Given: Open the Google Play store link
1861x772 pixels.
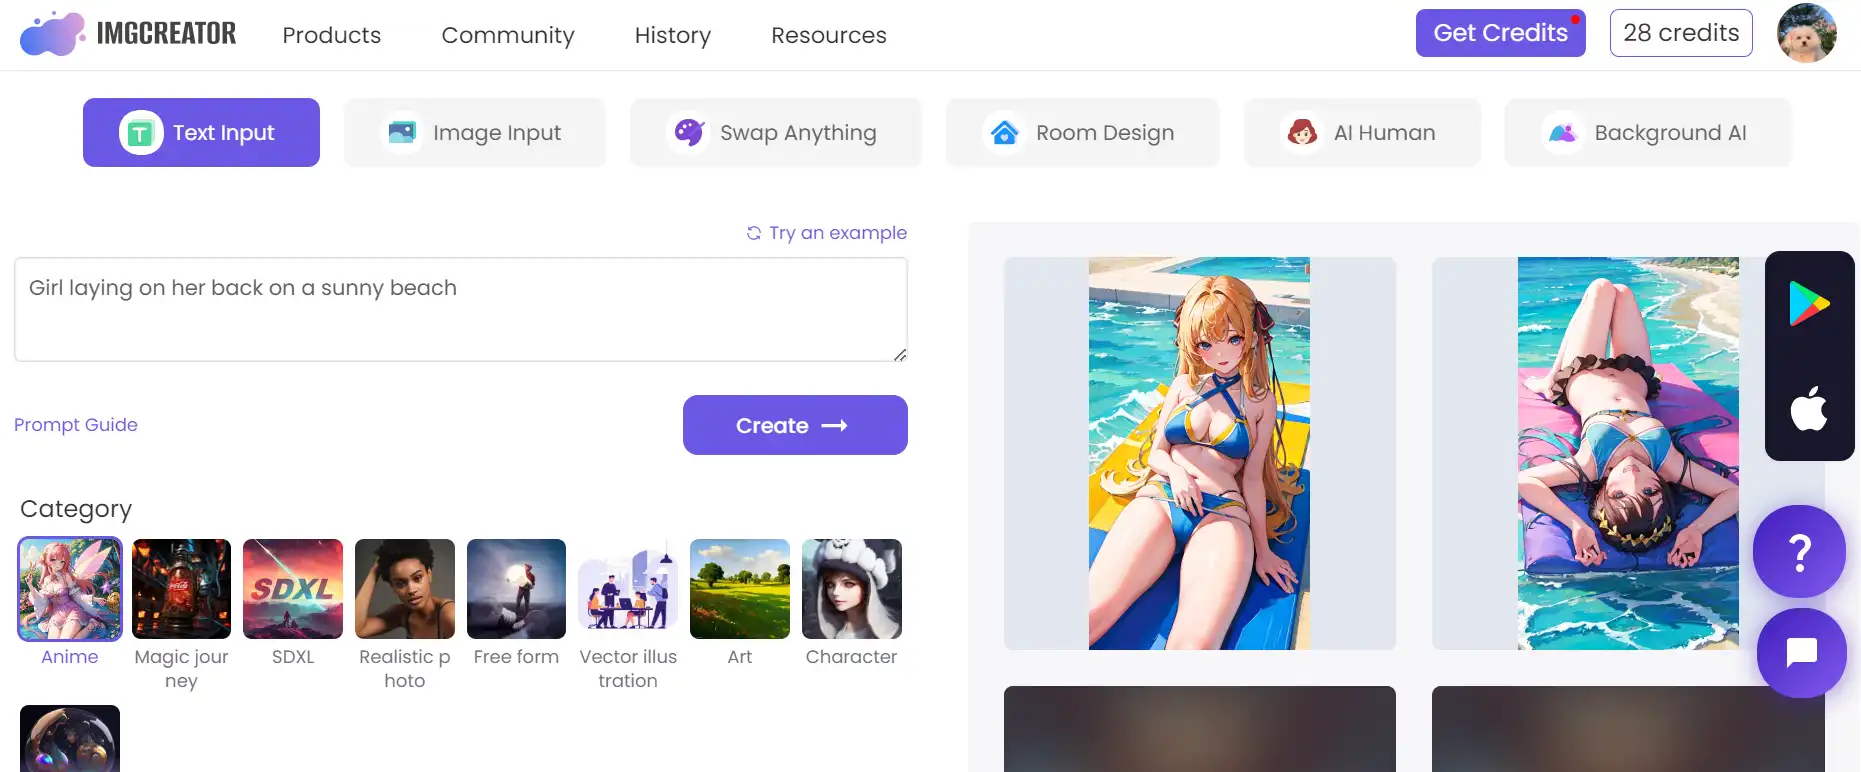Looking at the screenshot, I should click(x=1809, y=303).
